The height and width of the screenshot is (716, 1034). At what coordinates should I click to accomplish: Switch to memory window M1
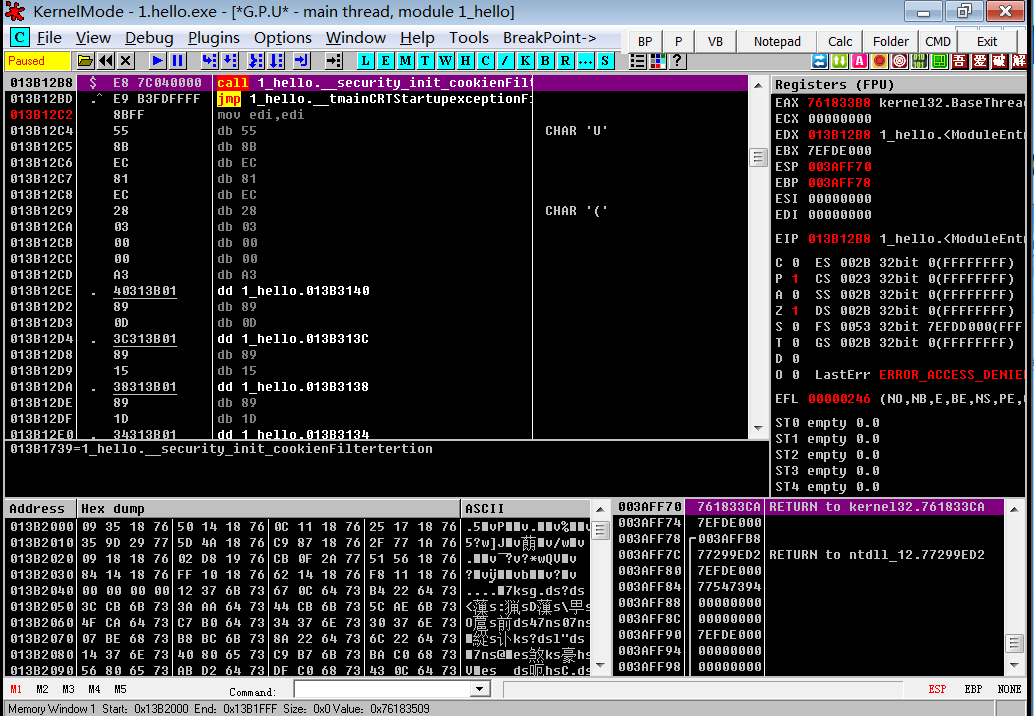click(16, 689)
